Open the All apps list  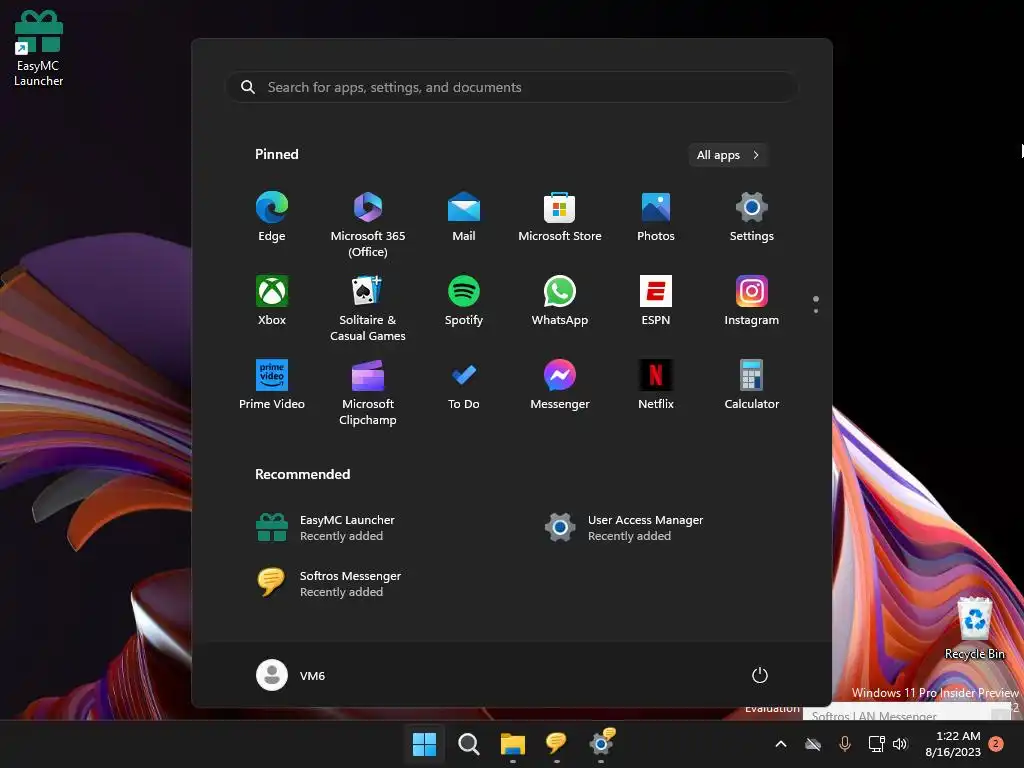pos(728,155)
